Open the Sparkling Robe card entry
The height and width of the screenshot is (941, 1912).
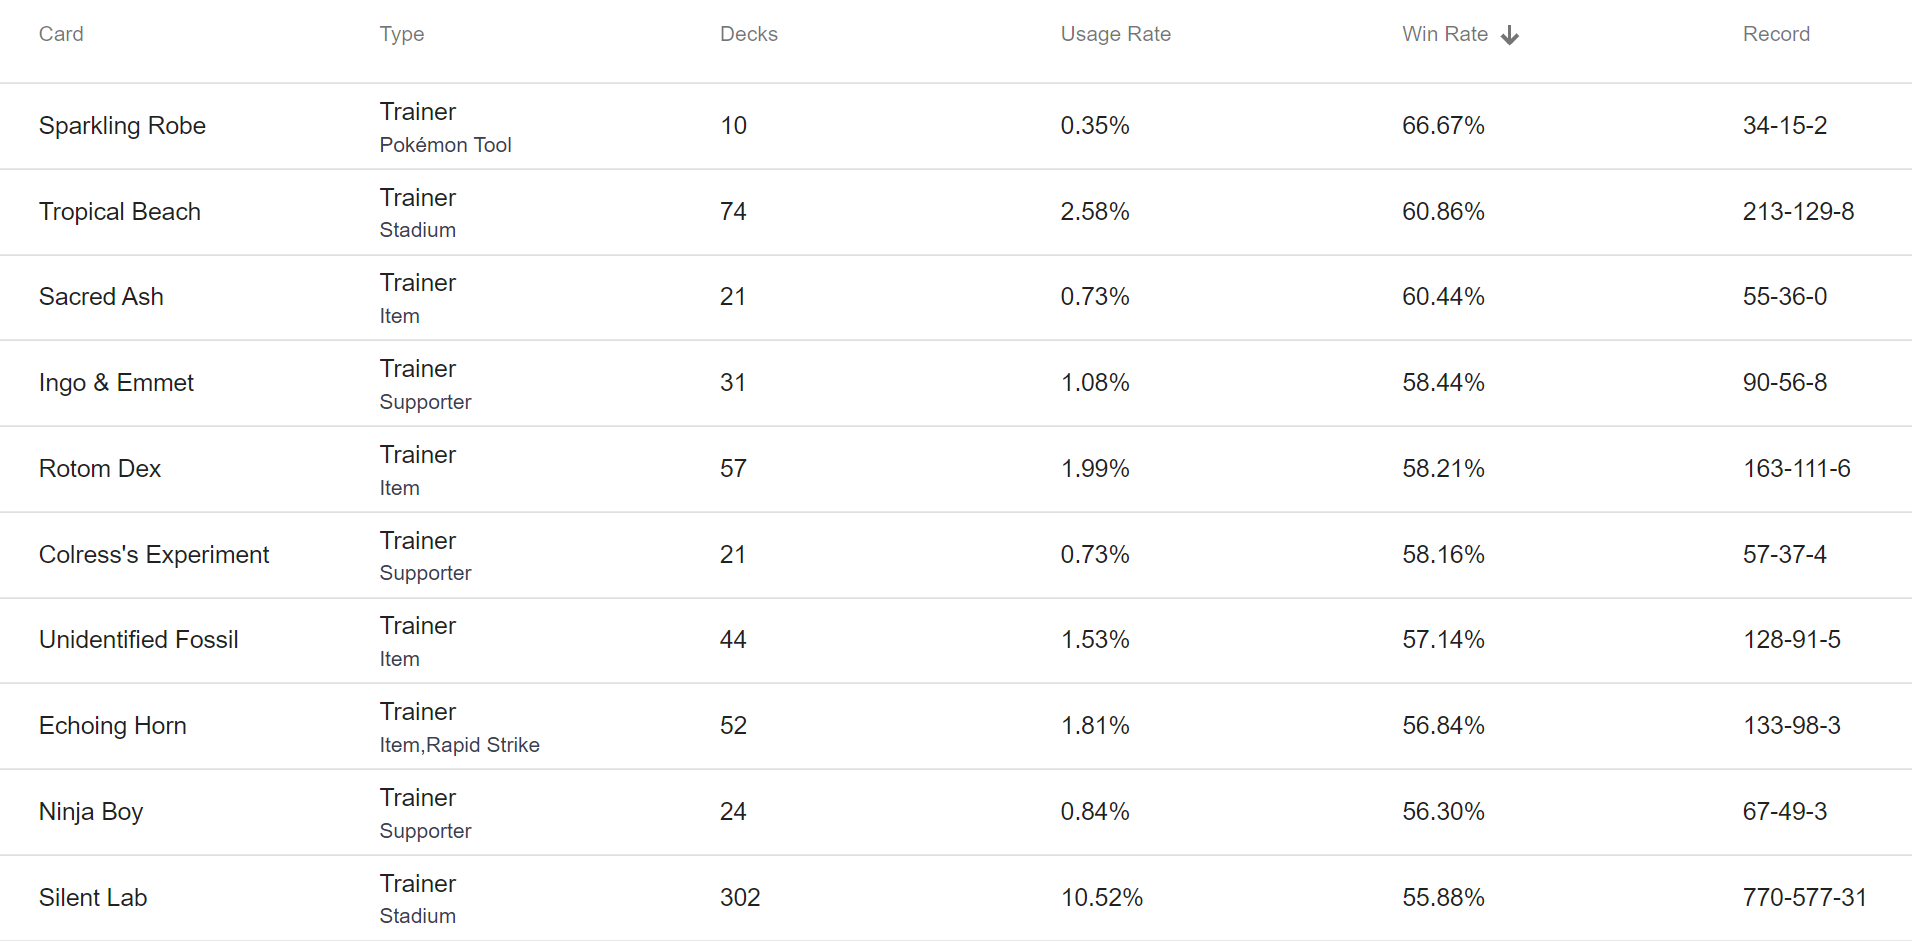(x=122, y=126)
